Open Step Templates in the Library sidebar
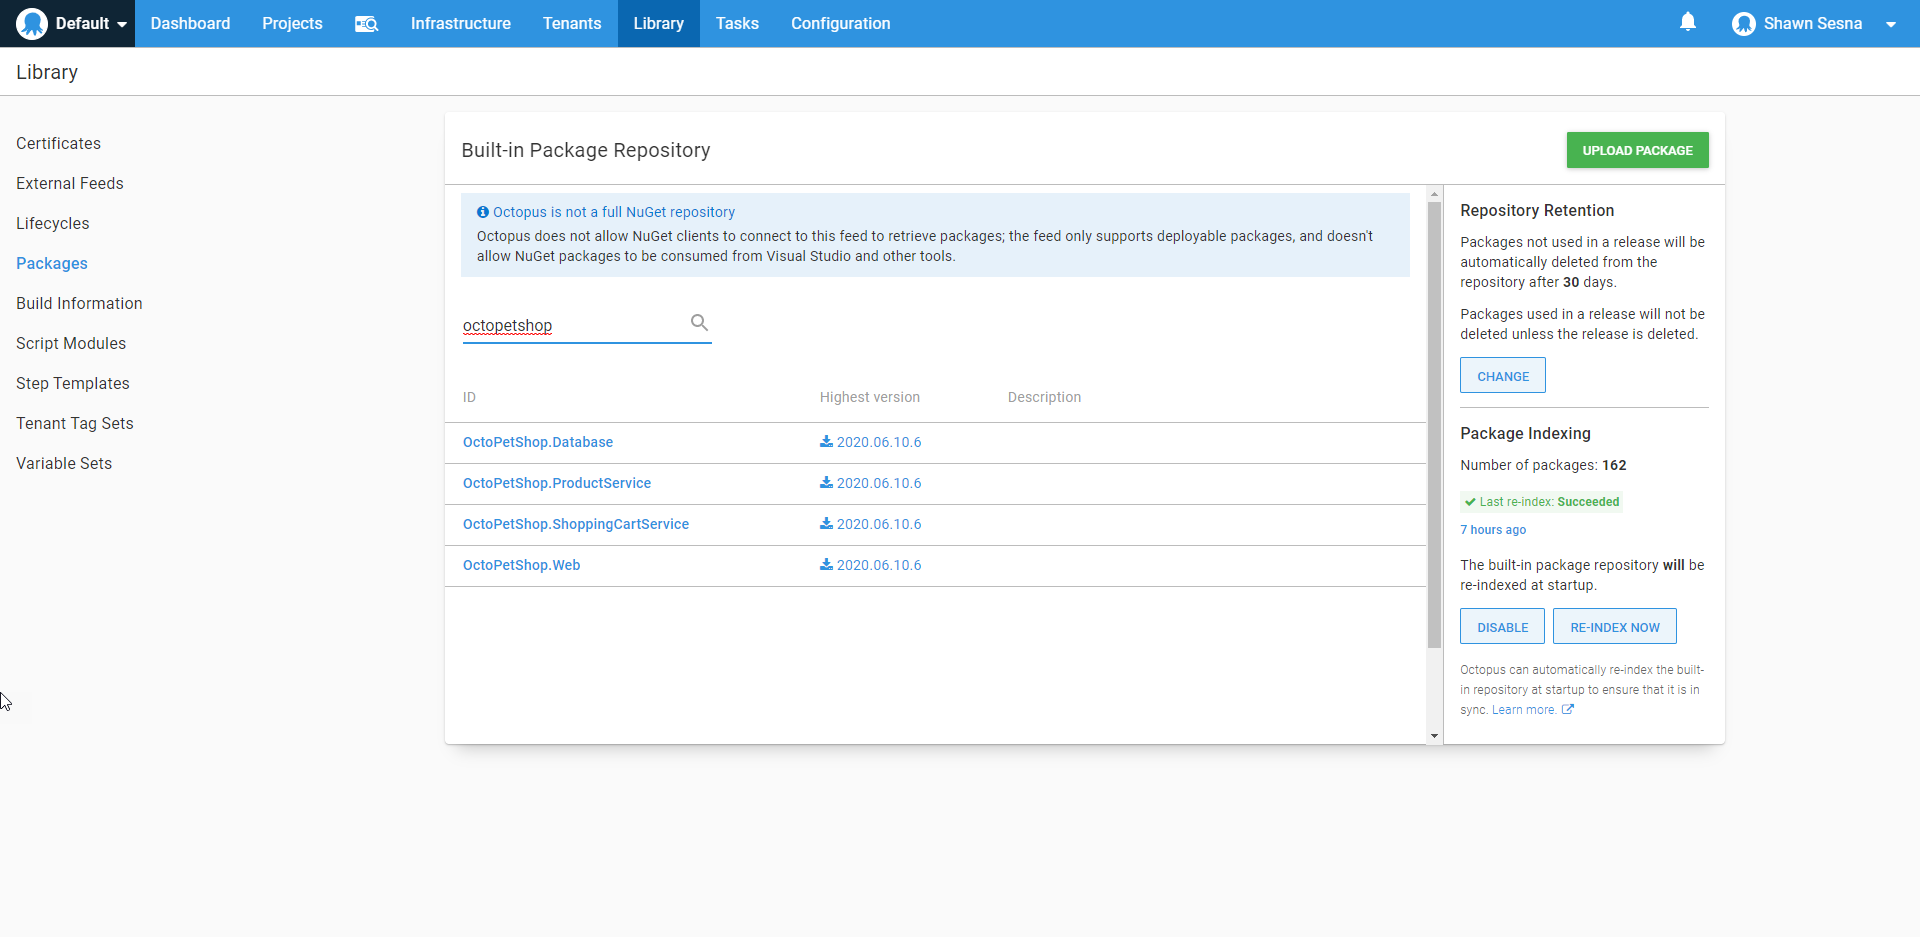Image resolution: width=1920 pixels, height=937 pixels. click(x=73, y=383)
